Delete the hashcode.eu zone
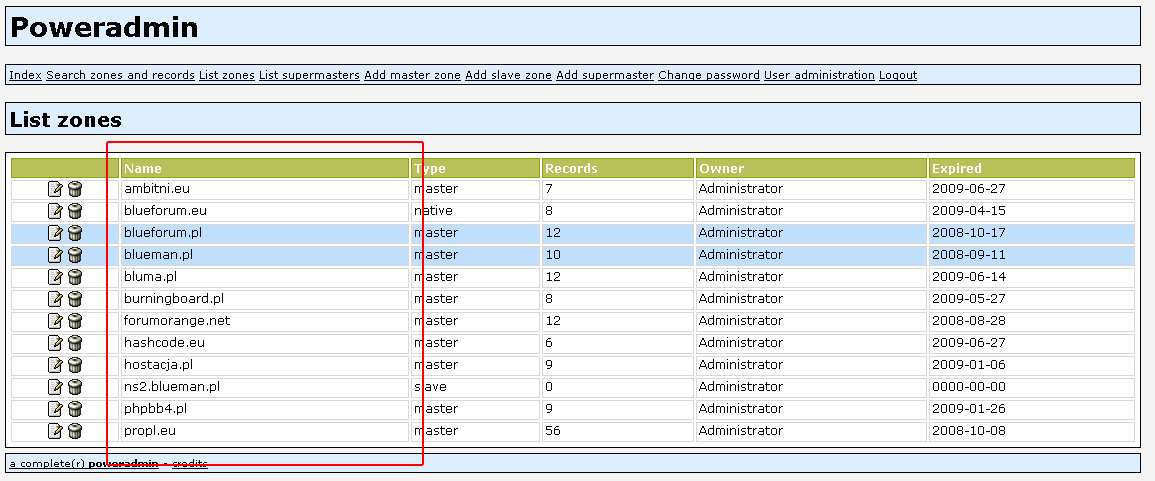This screenshot has width=1155, height=481. pos(74,343)
